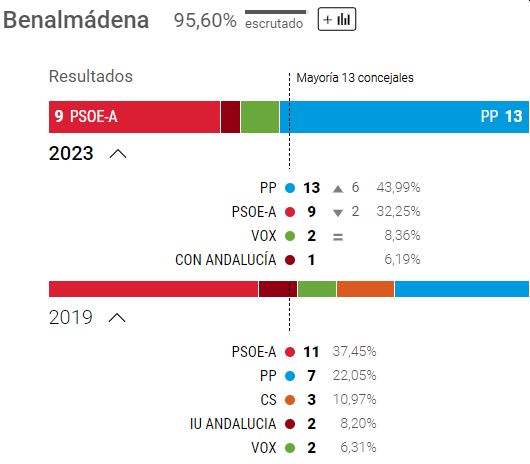Click the dark red CON ANDALUCÍA dot
This screenshot has height=464, width=530.
[x=290, y=260]
